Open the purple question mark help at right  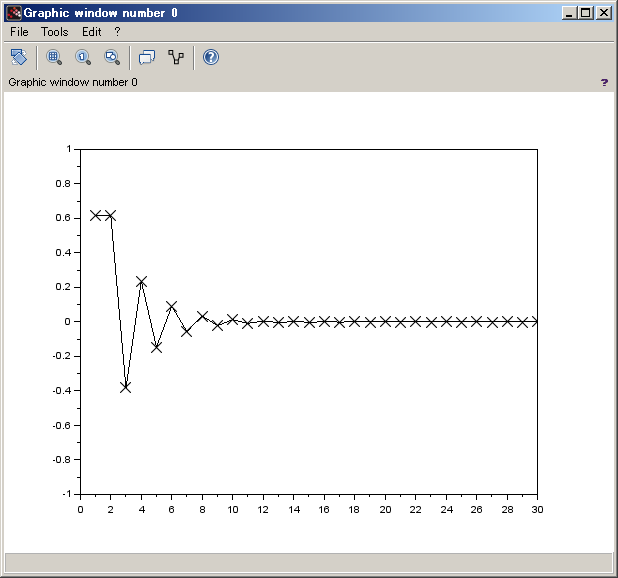pos(604,82)
